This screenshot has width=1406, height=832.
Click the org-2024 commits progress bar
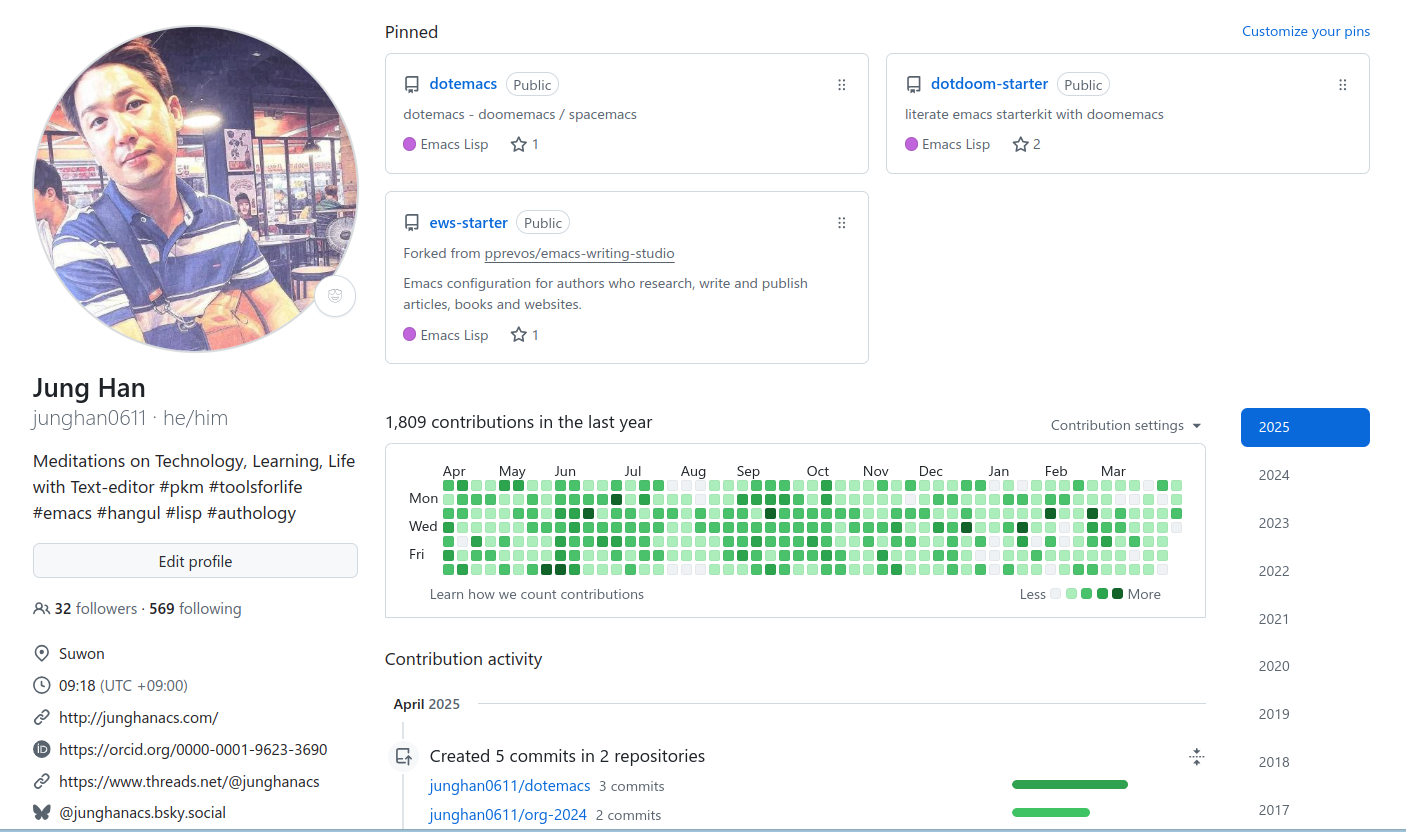coord(1051,813)
